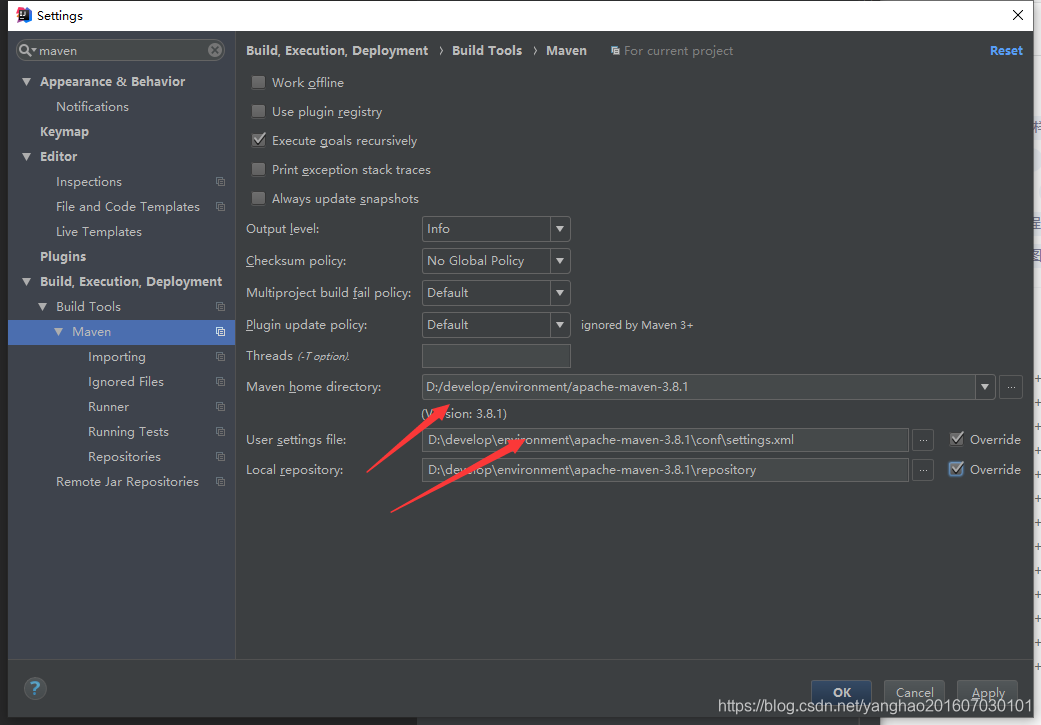Image resolution: width=1041 pixels, height=725 pixels.
Task: Open the Keymap settings page
Action: (64, 131)
